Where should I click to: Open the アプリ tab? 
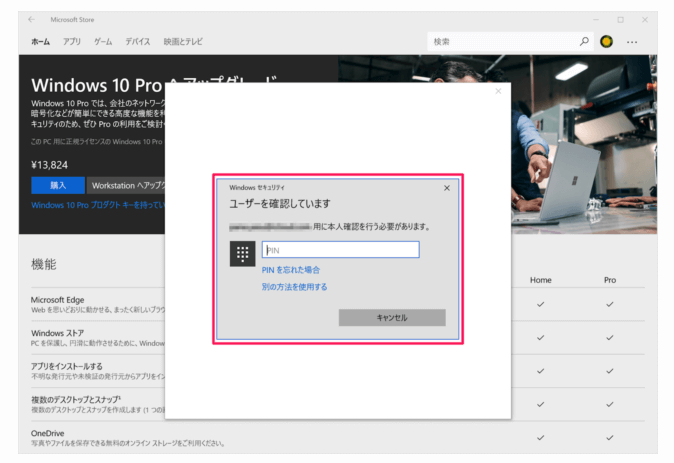72,42
